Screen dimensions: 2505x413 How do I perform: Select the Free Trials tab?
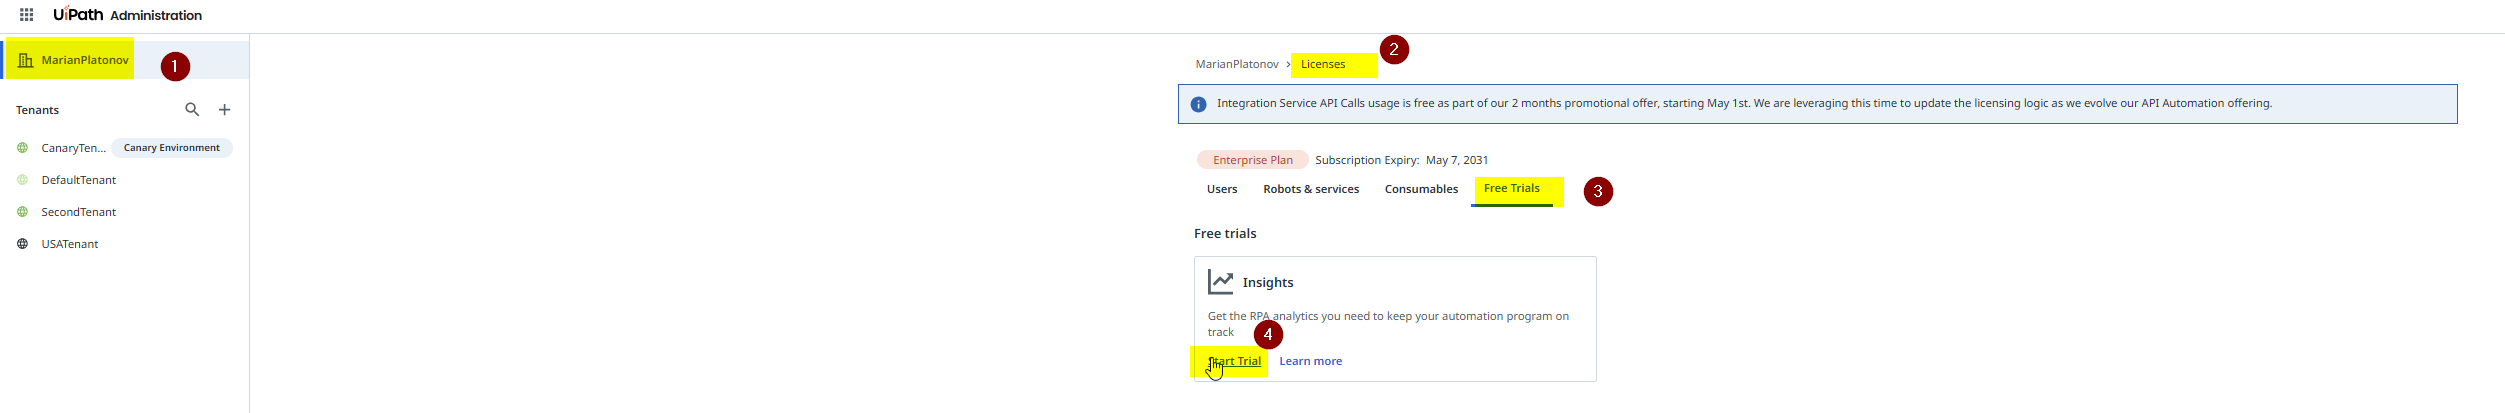coord(1512,189)
